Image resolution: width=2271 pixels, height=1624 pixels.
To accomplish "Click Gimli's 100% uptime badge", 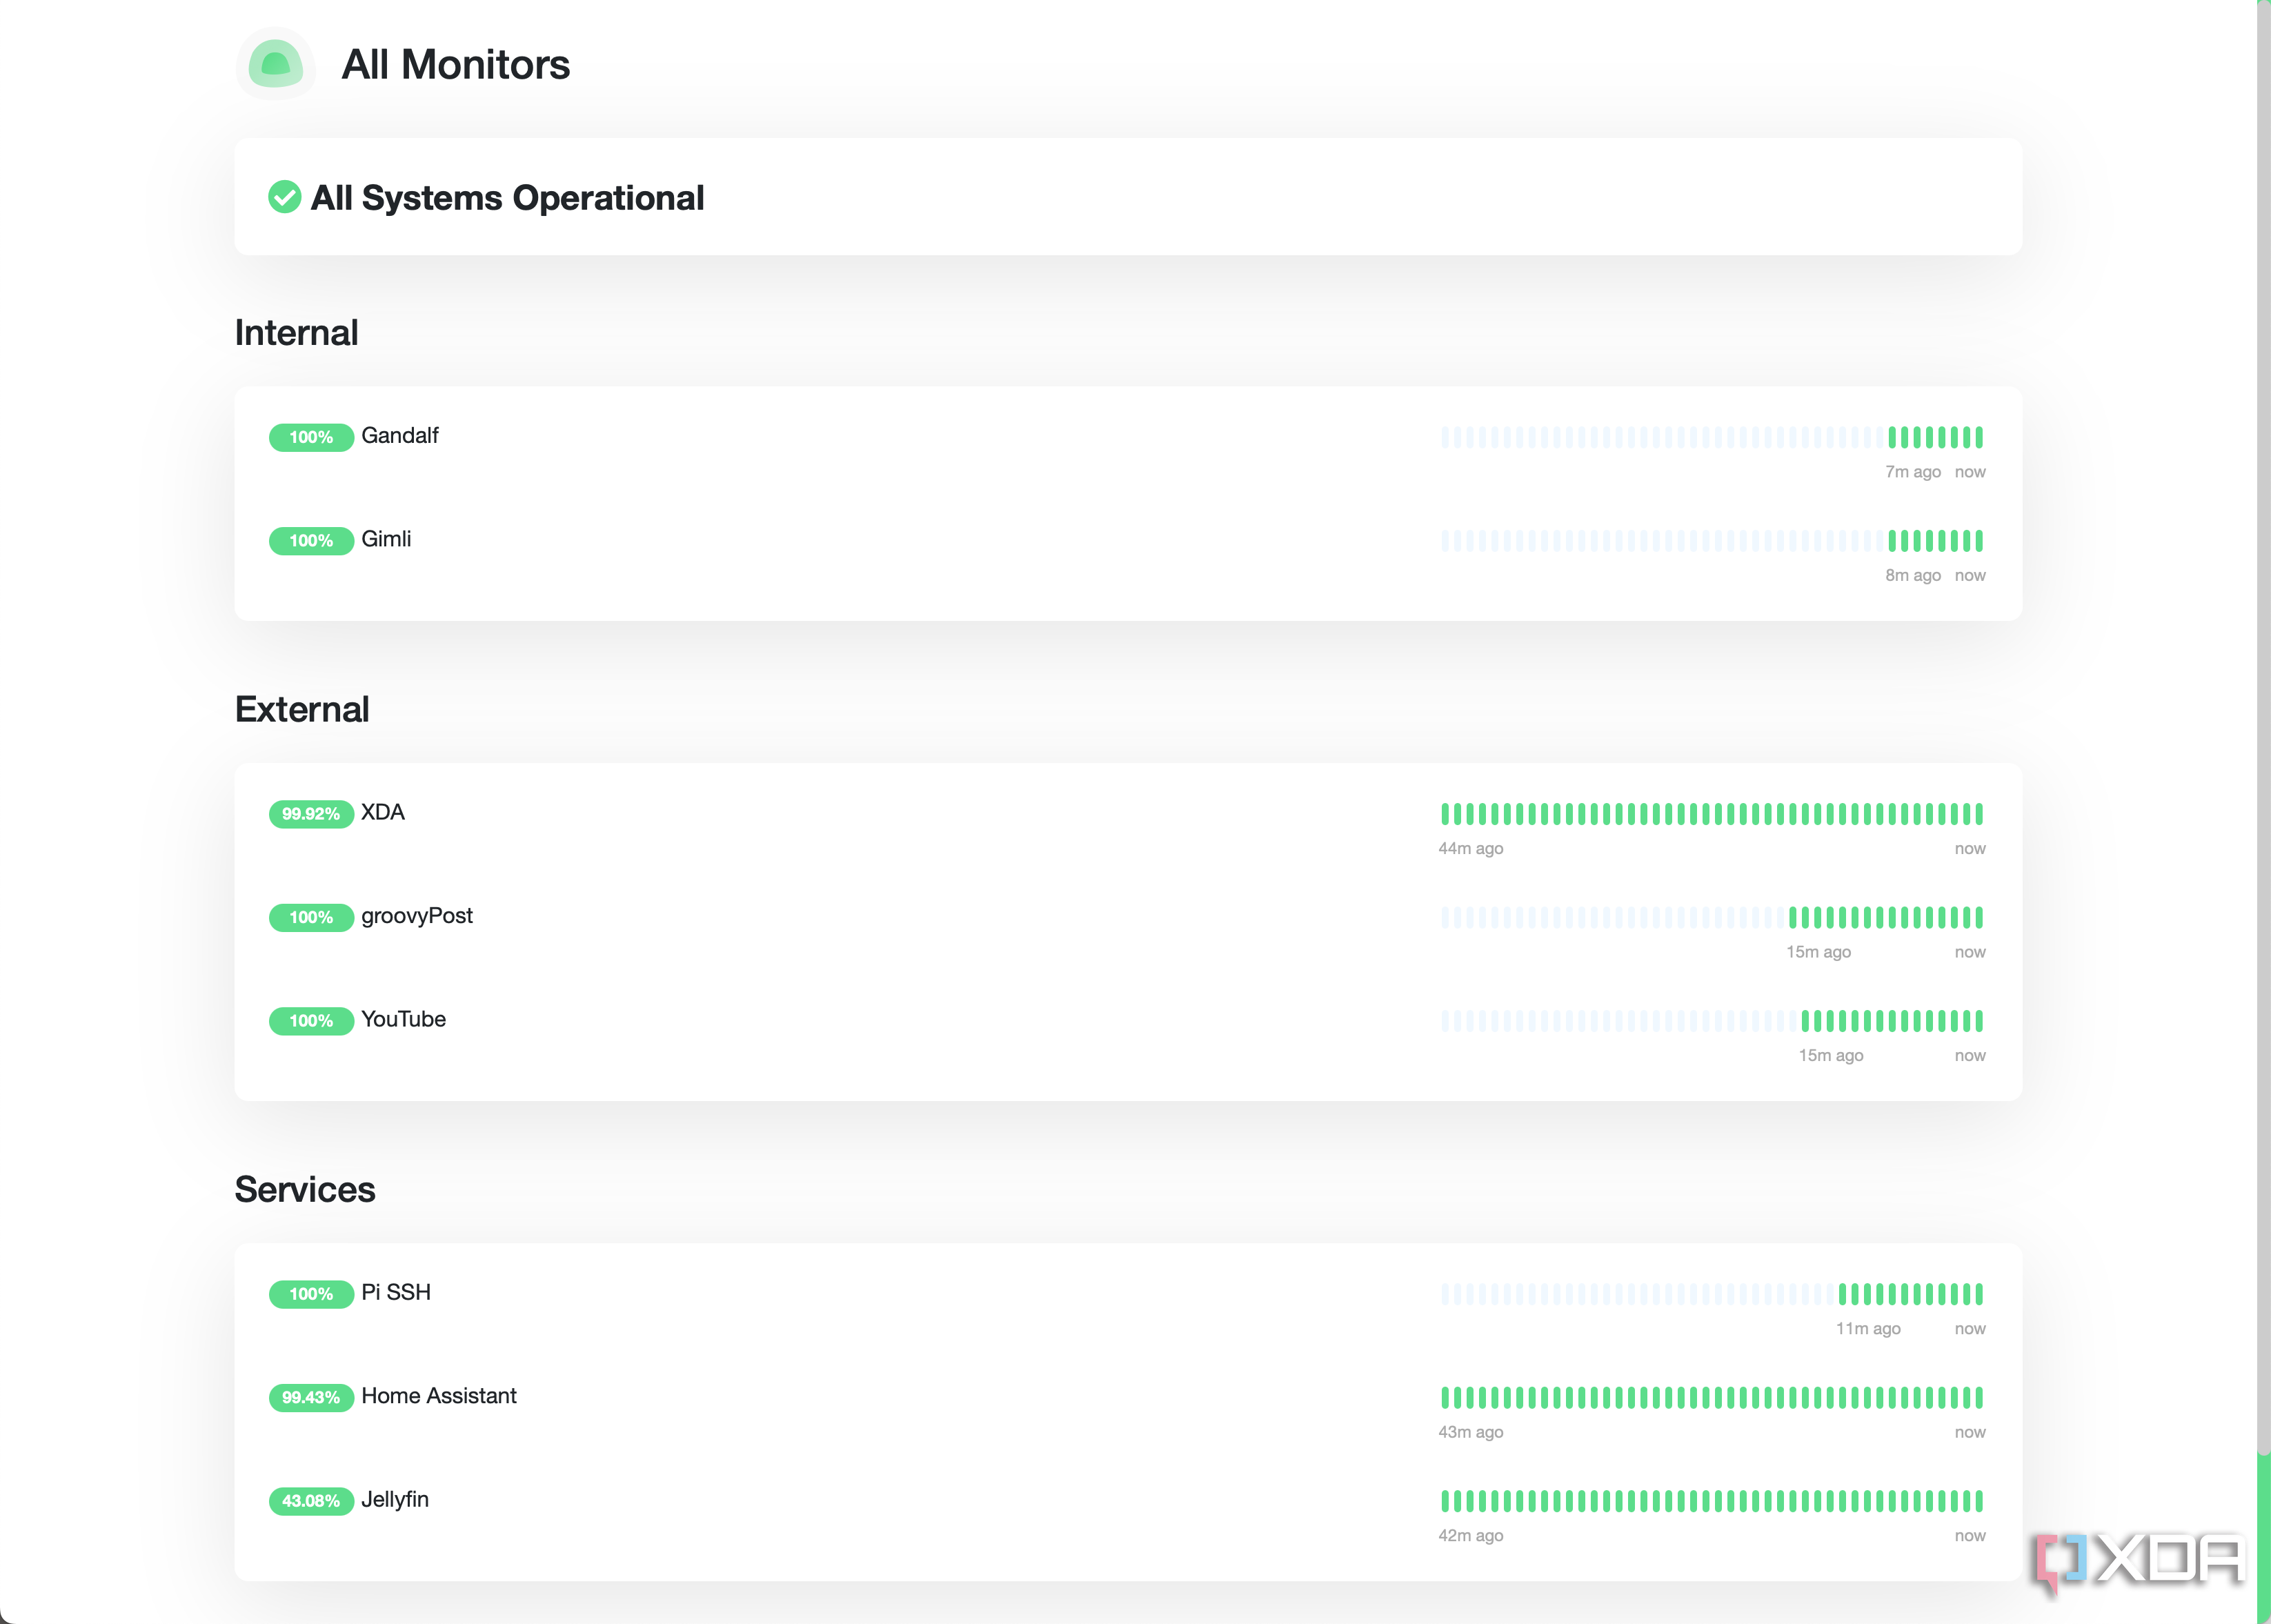I will (311, 541).
